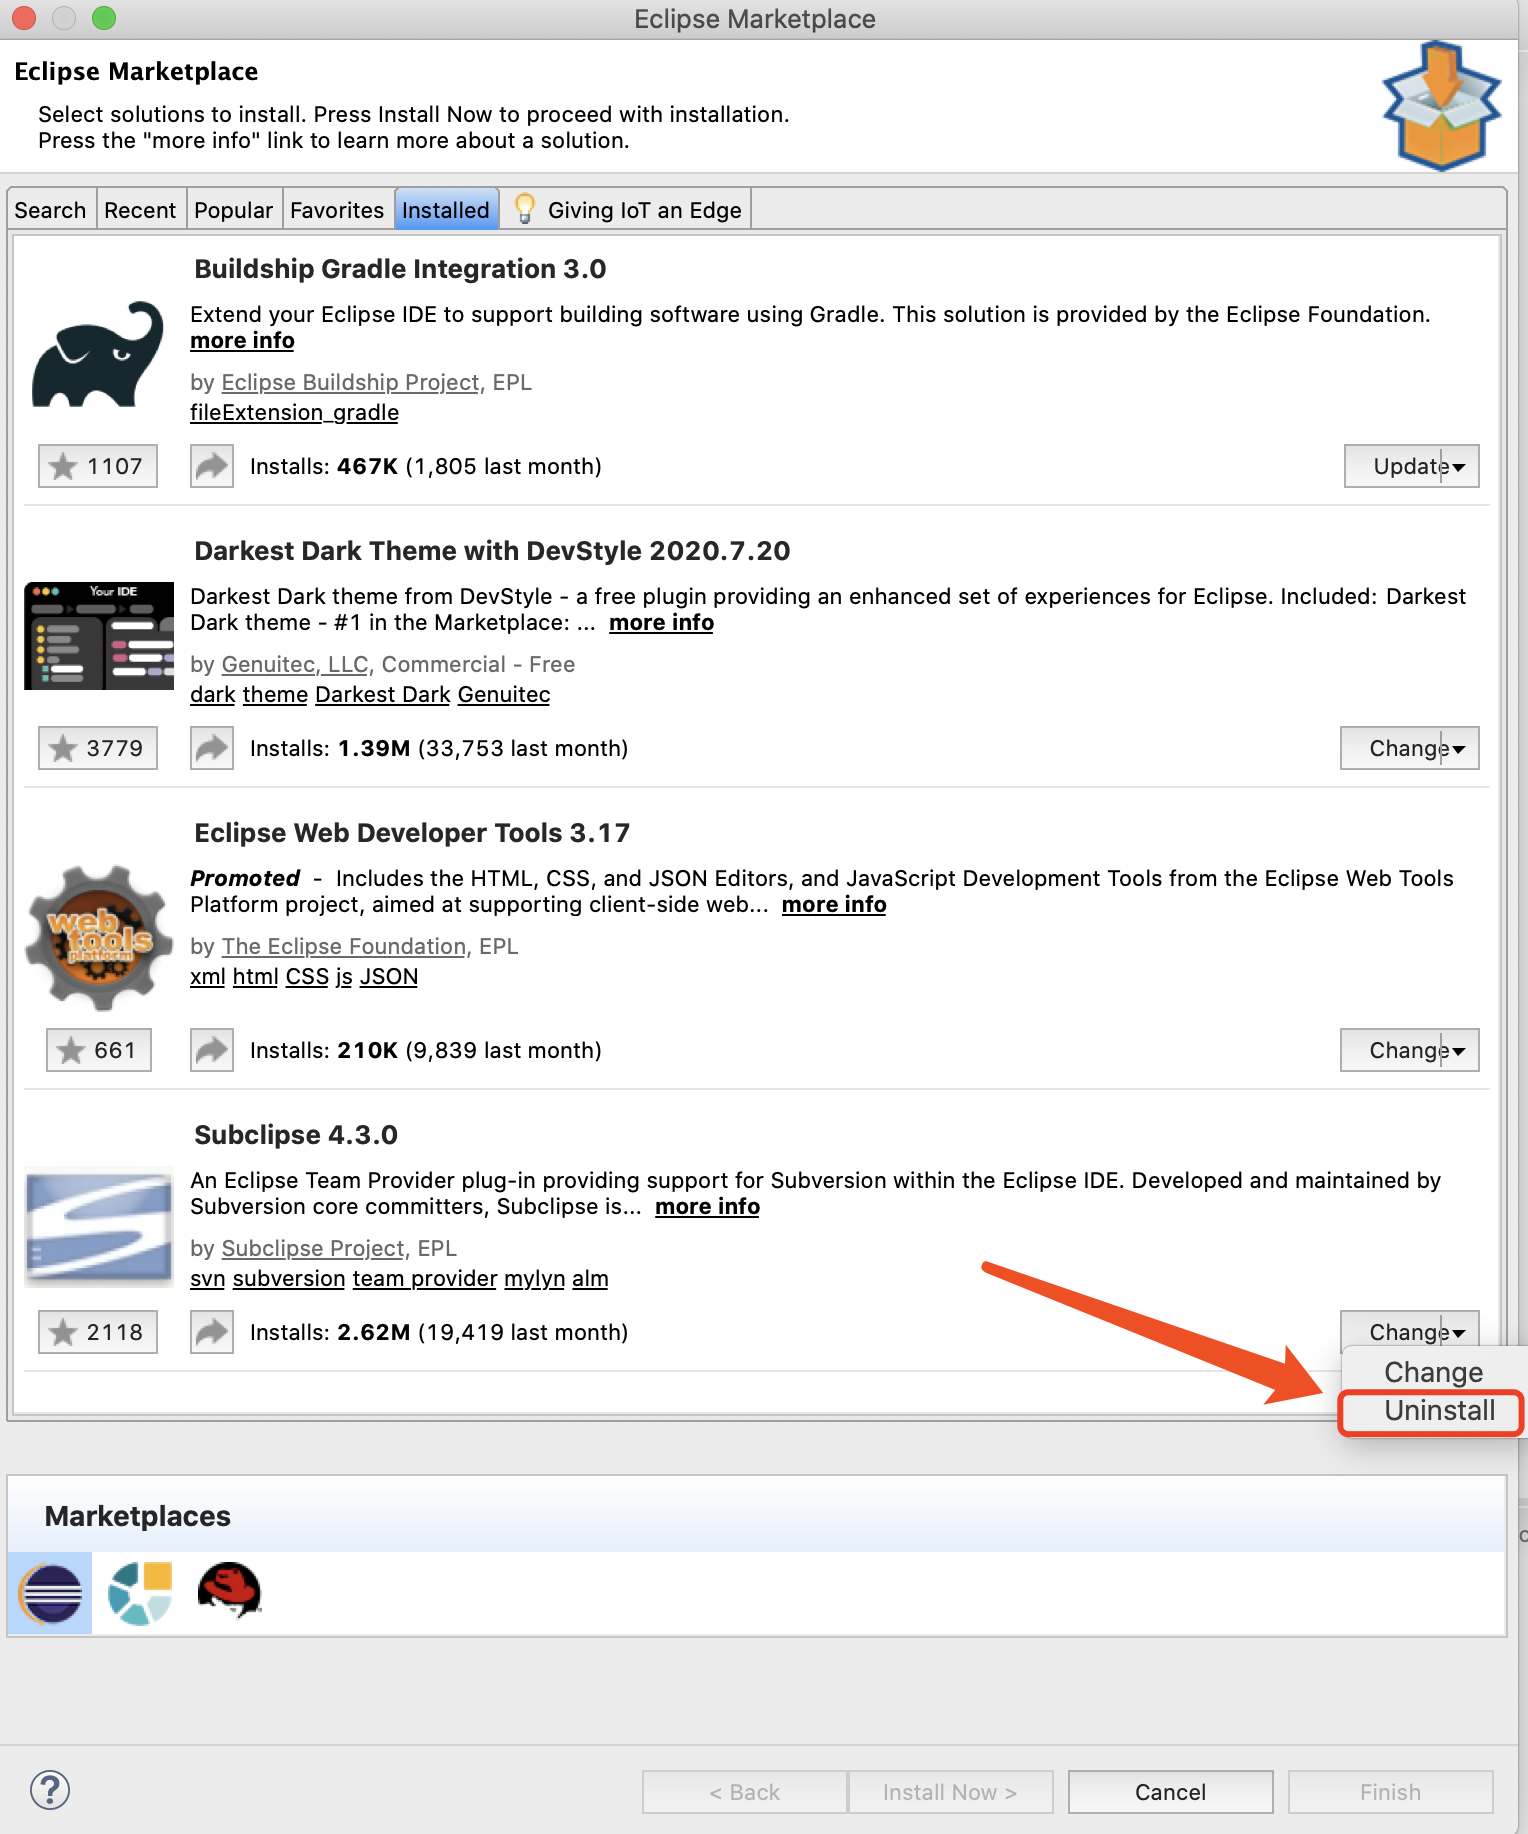Image resolution: width=1528 pixels, height=1834 pixels.
Task: Open the Buildship Gradle elephant logo
Action: (98, 354)
